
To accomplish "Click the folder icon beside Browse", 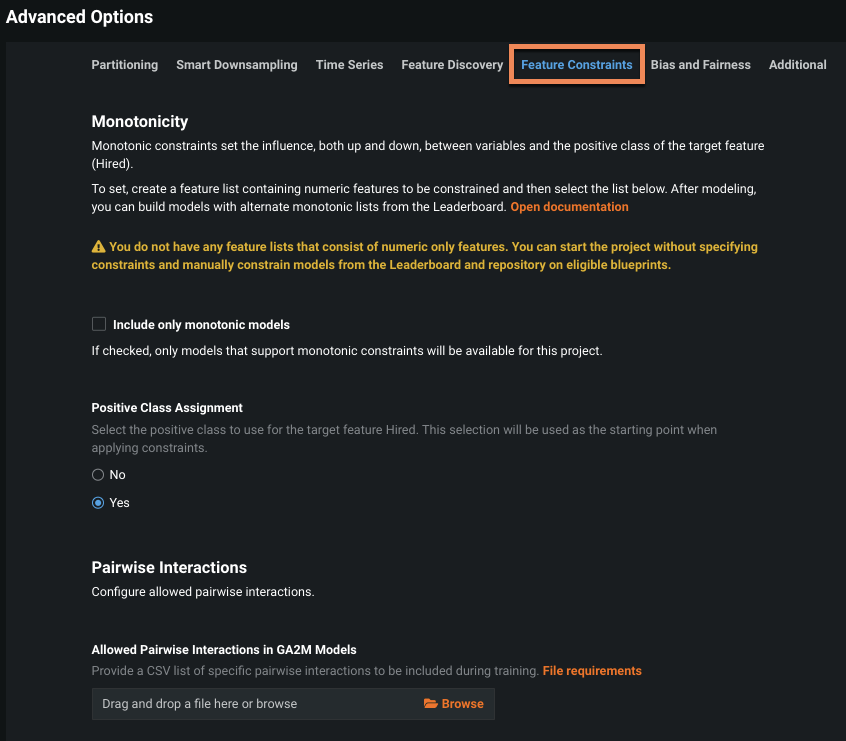I will pyautogui.click(x=431, y=703).
